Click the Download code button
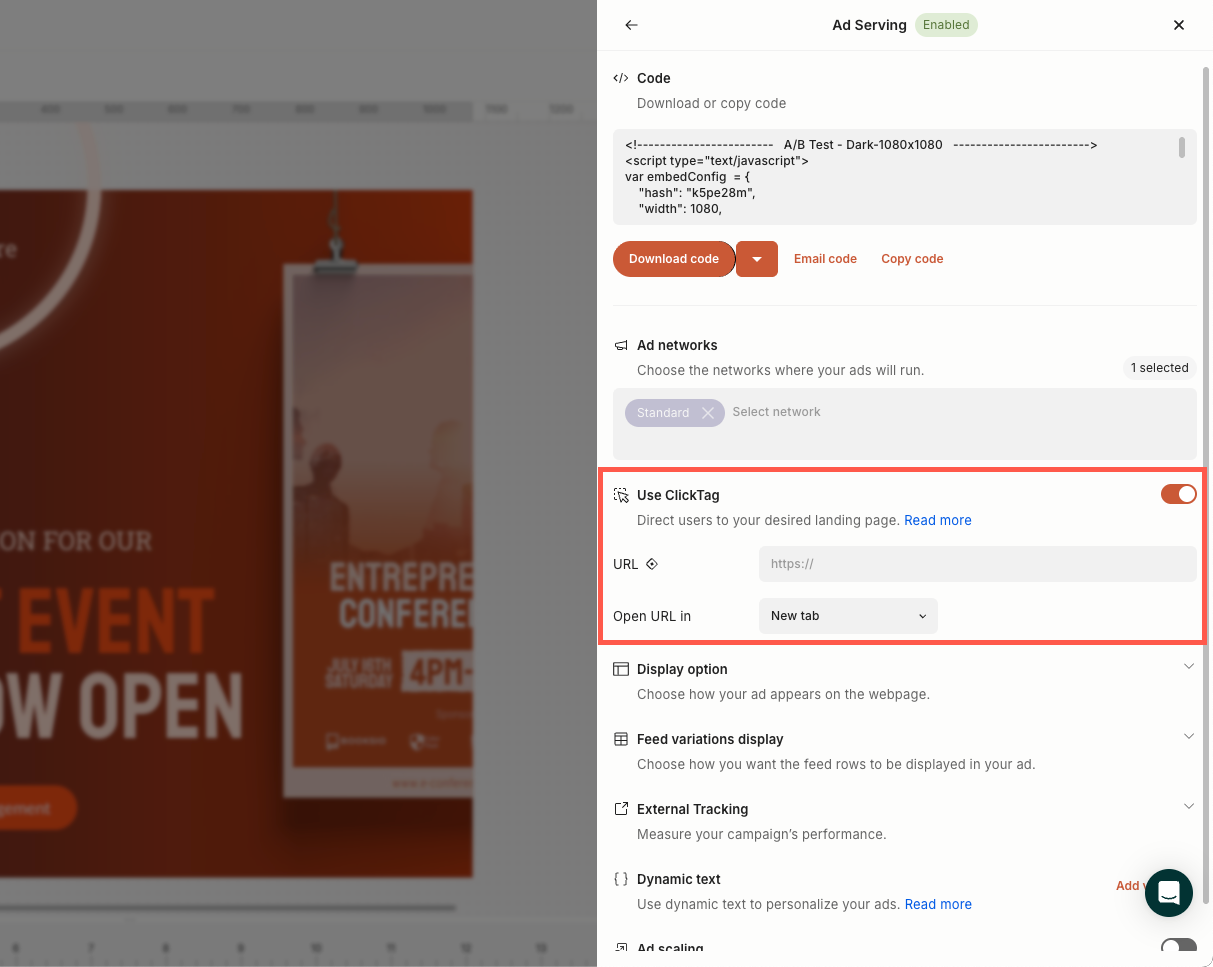 [673, 259]
